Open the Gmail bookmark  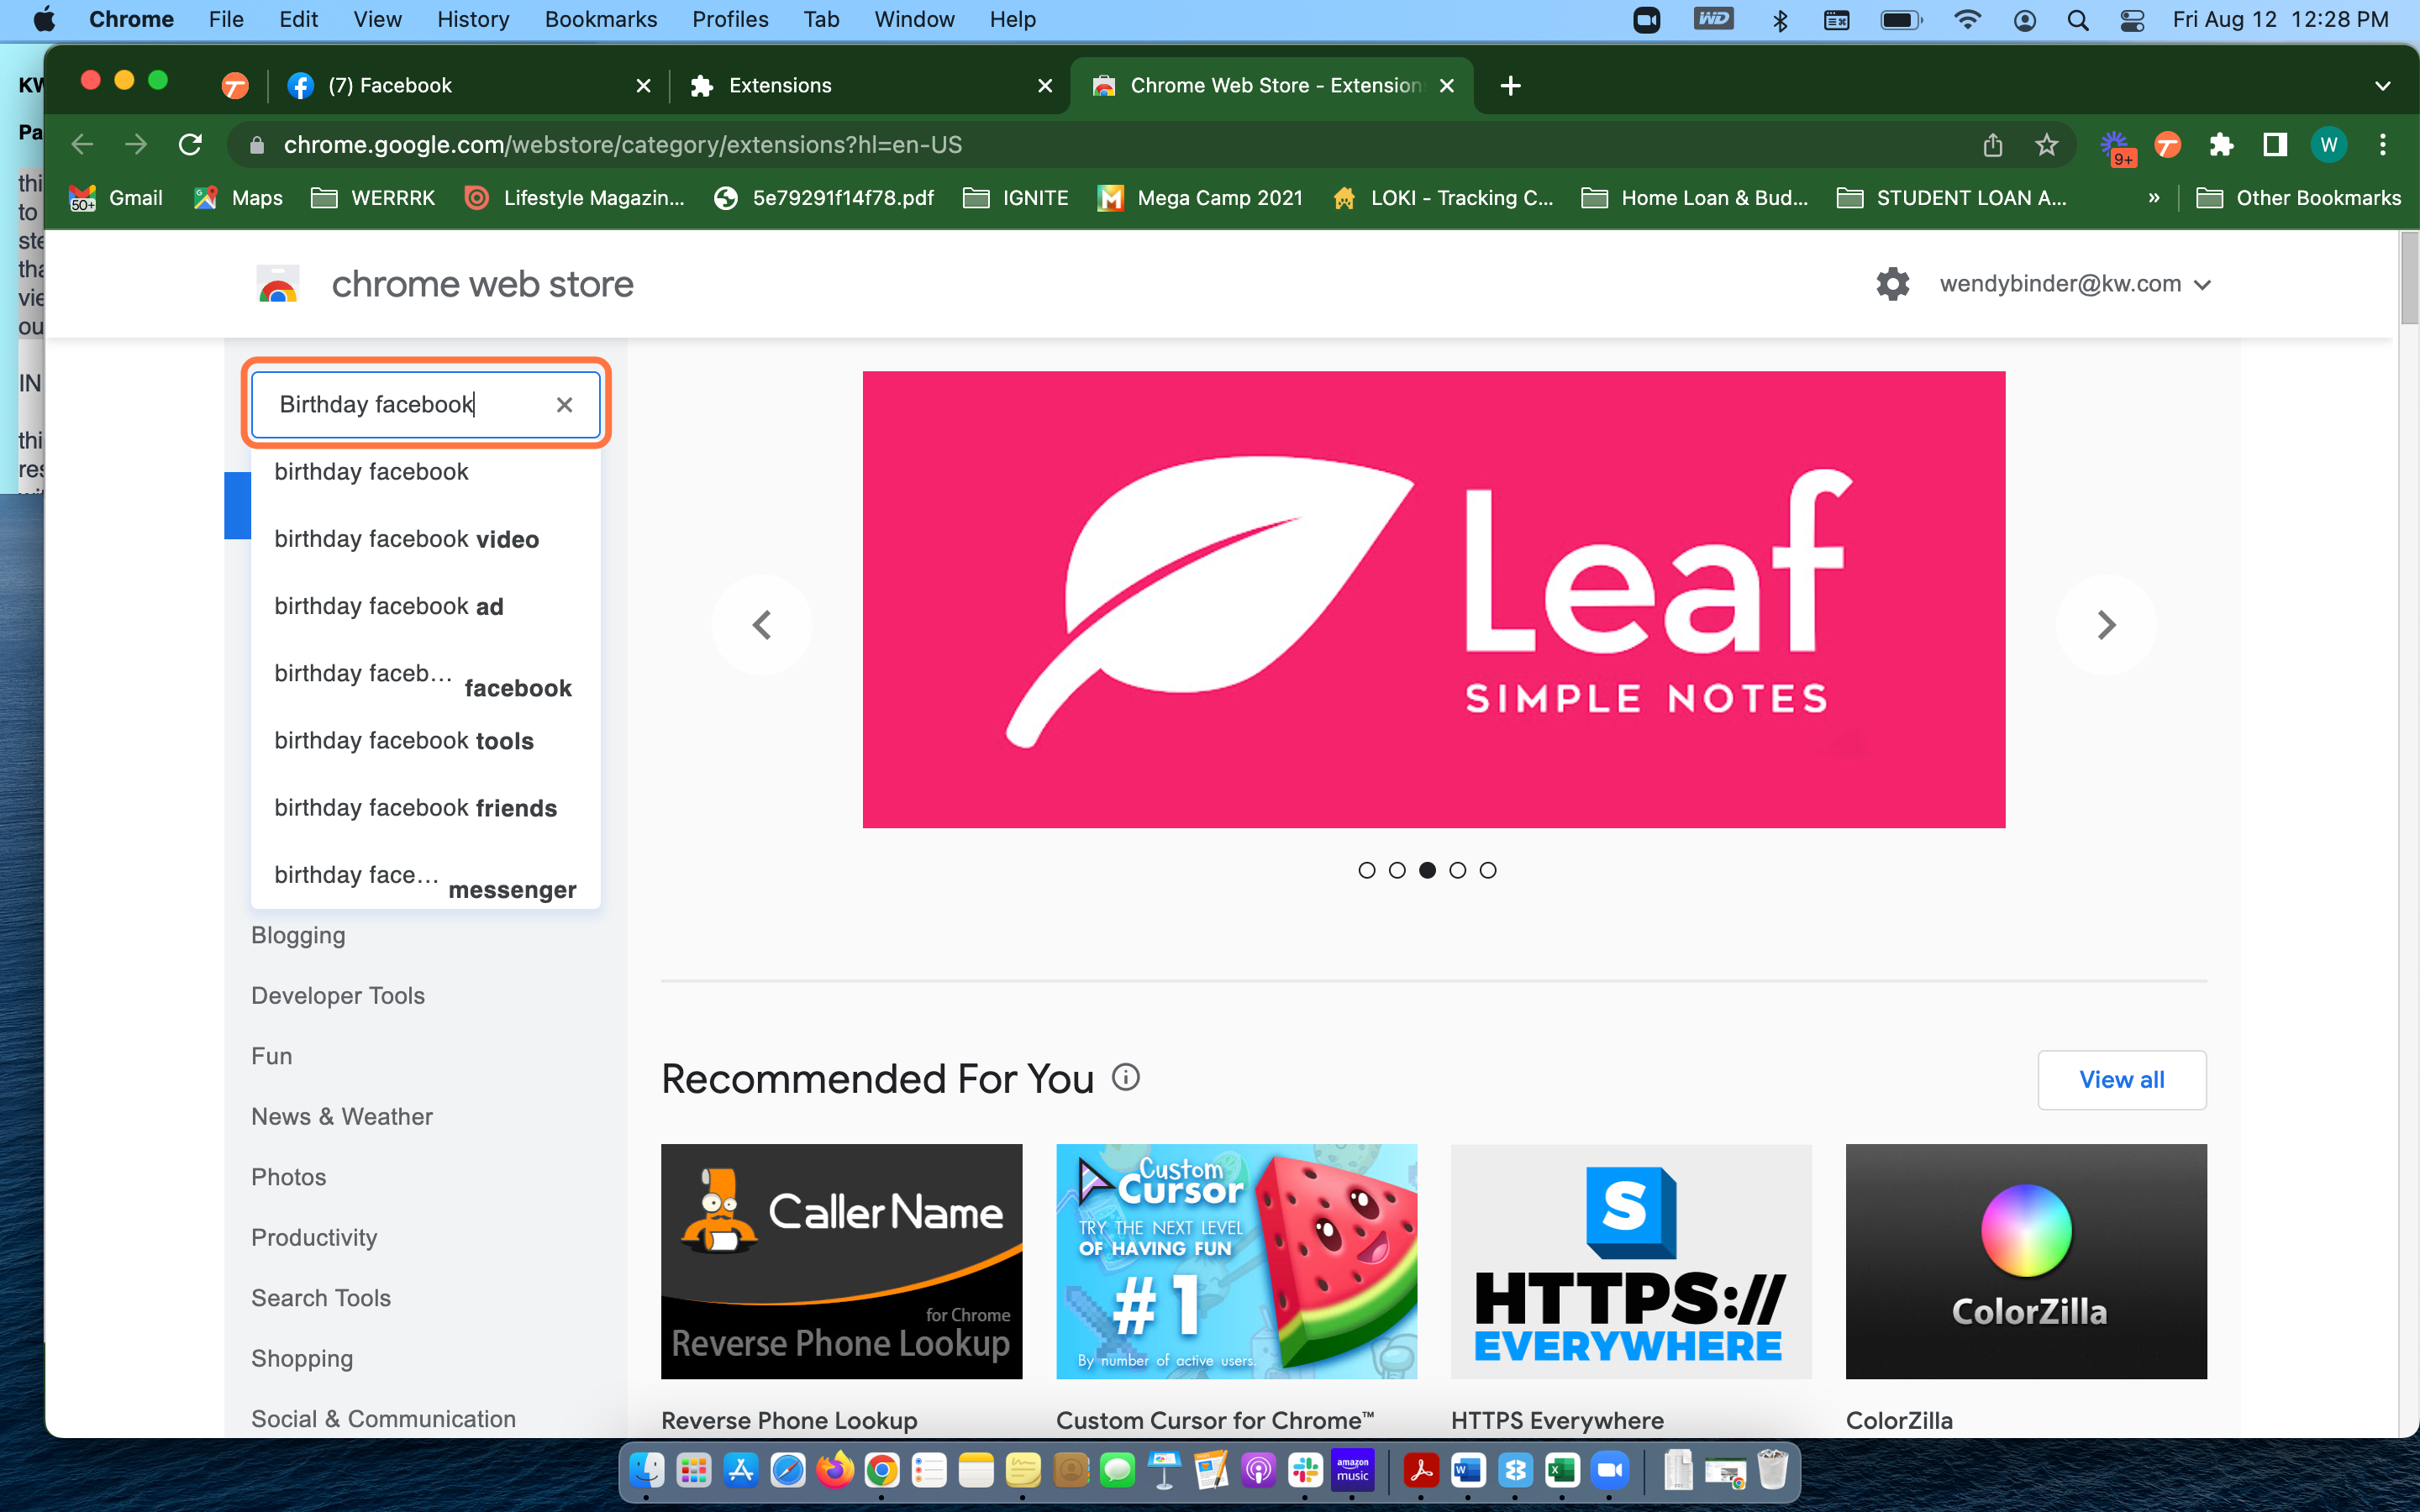pos(116,198)
